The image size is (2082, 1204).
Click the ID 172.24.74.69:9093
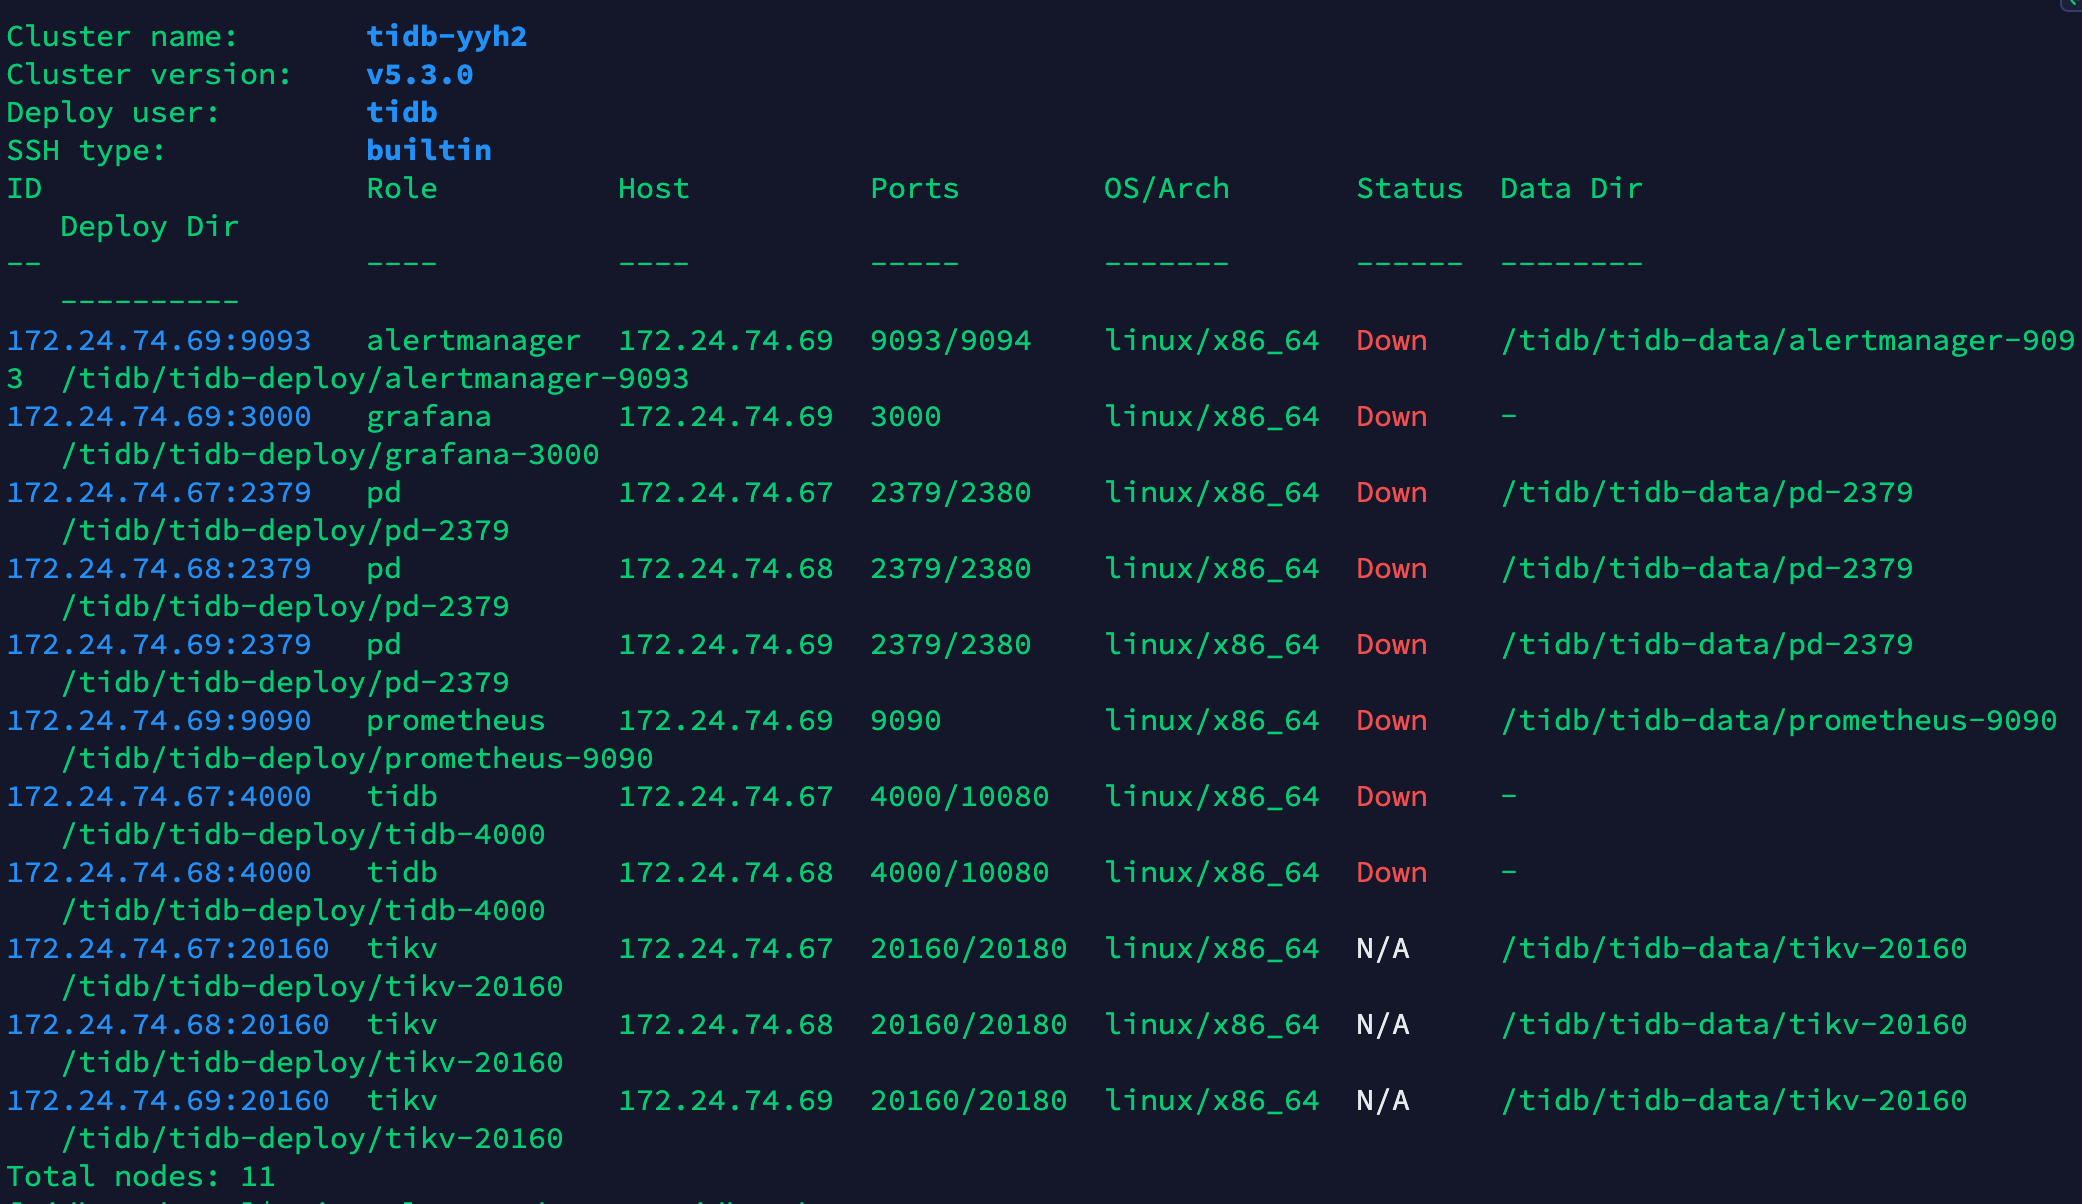tap(158, 341)
